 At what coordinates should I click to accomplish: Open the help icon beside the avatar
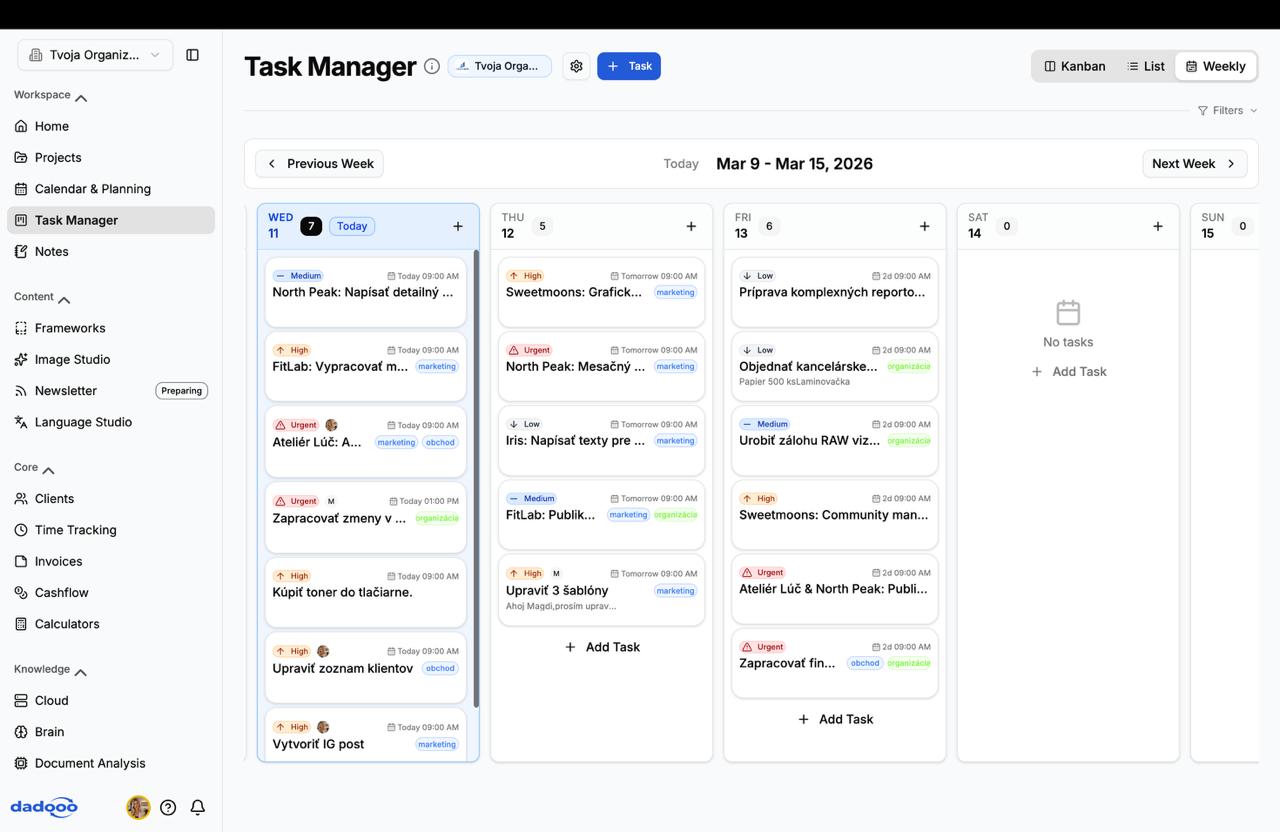[168, 807]
